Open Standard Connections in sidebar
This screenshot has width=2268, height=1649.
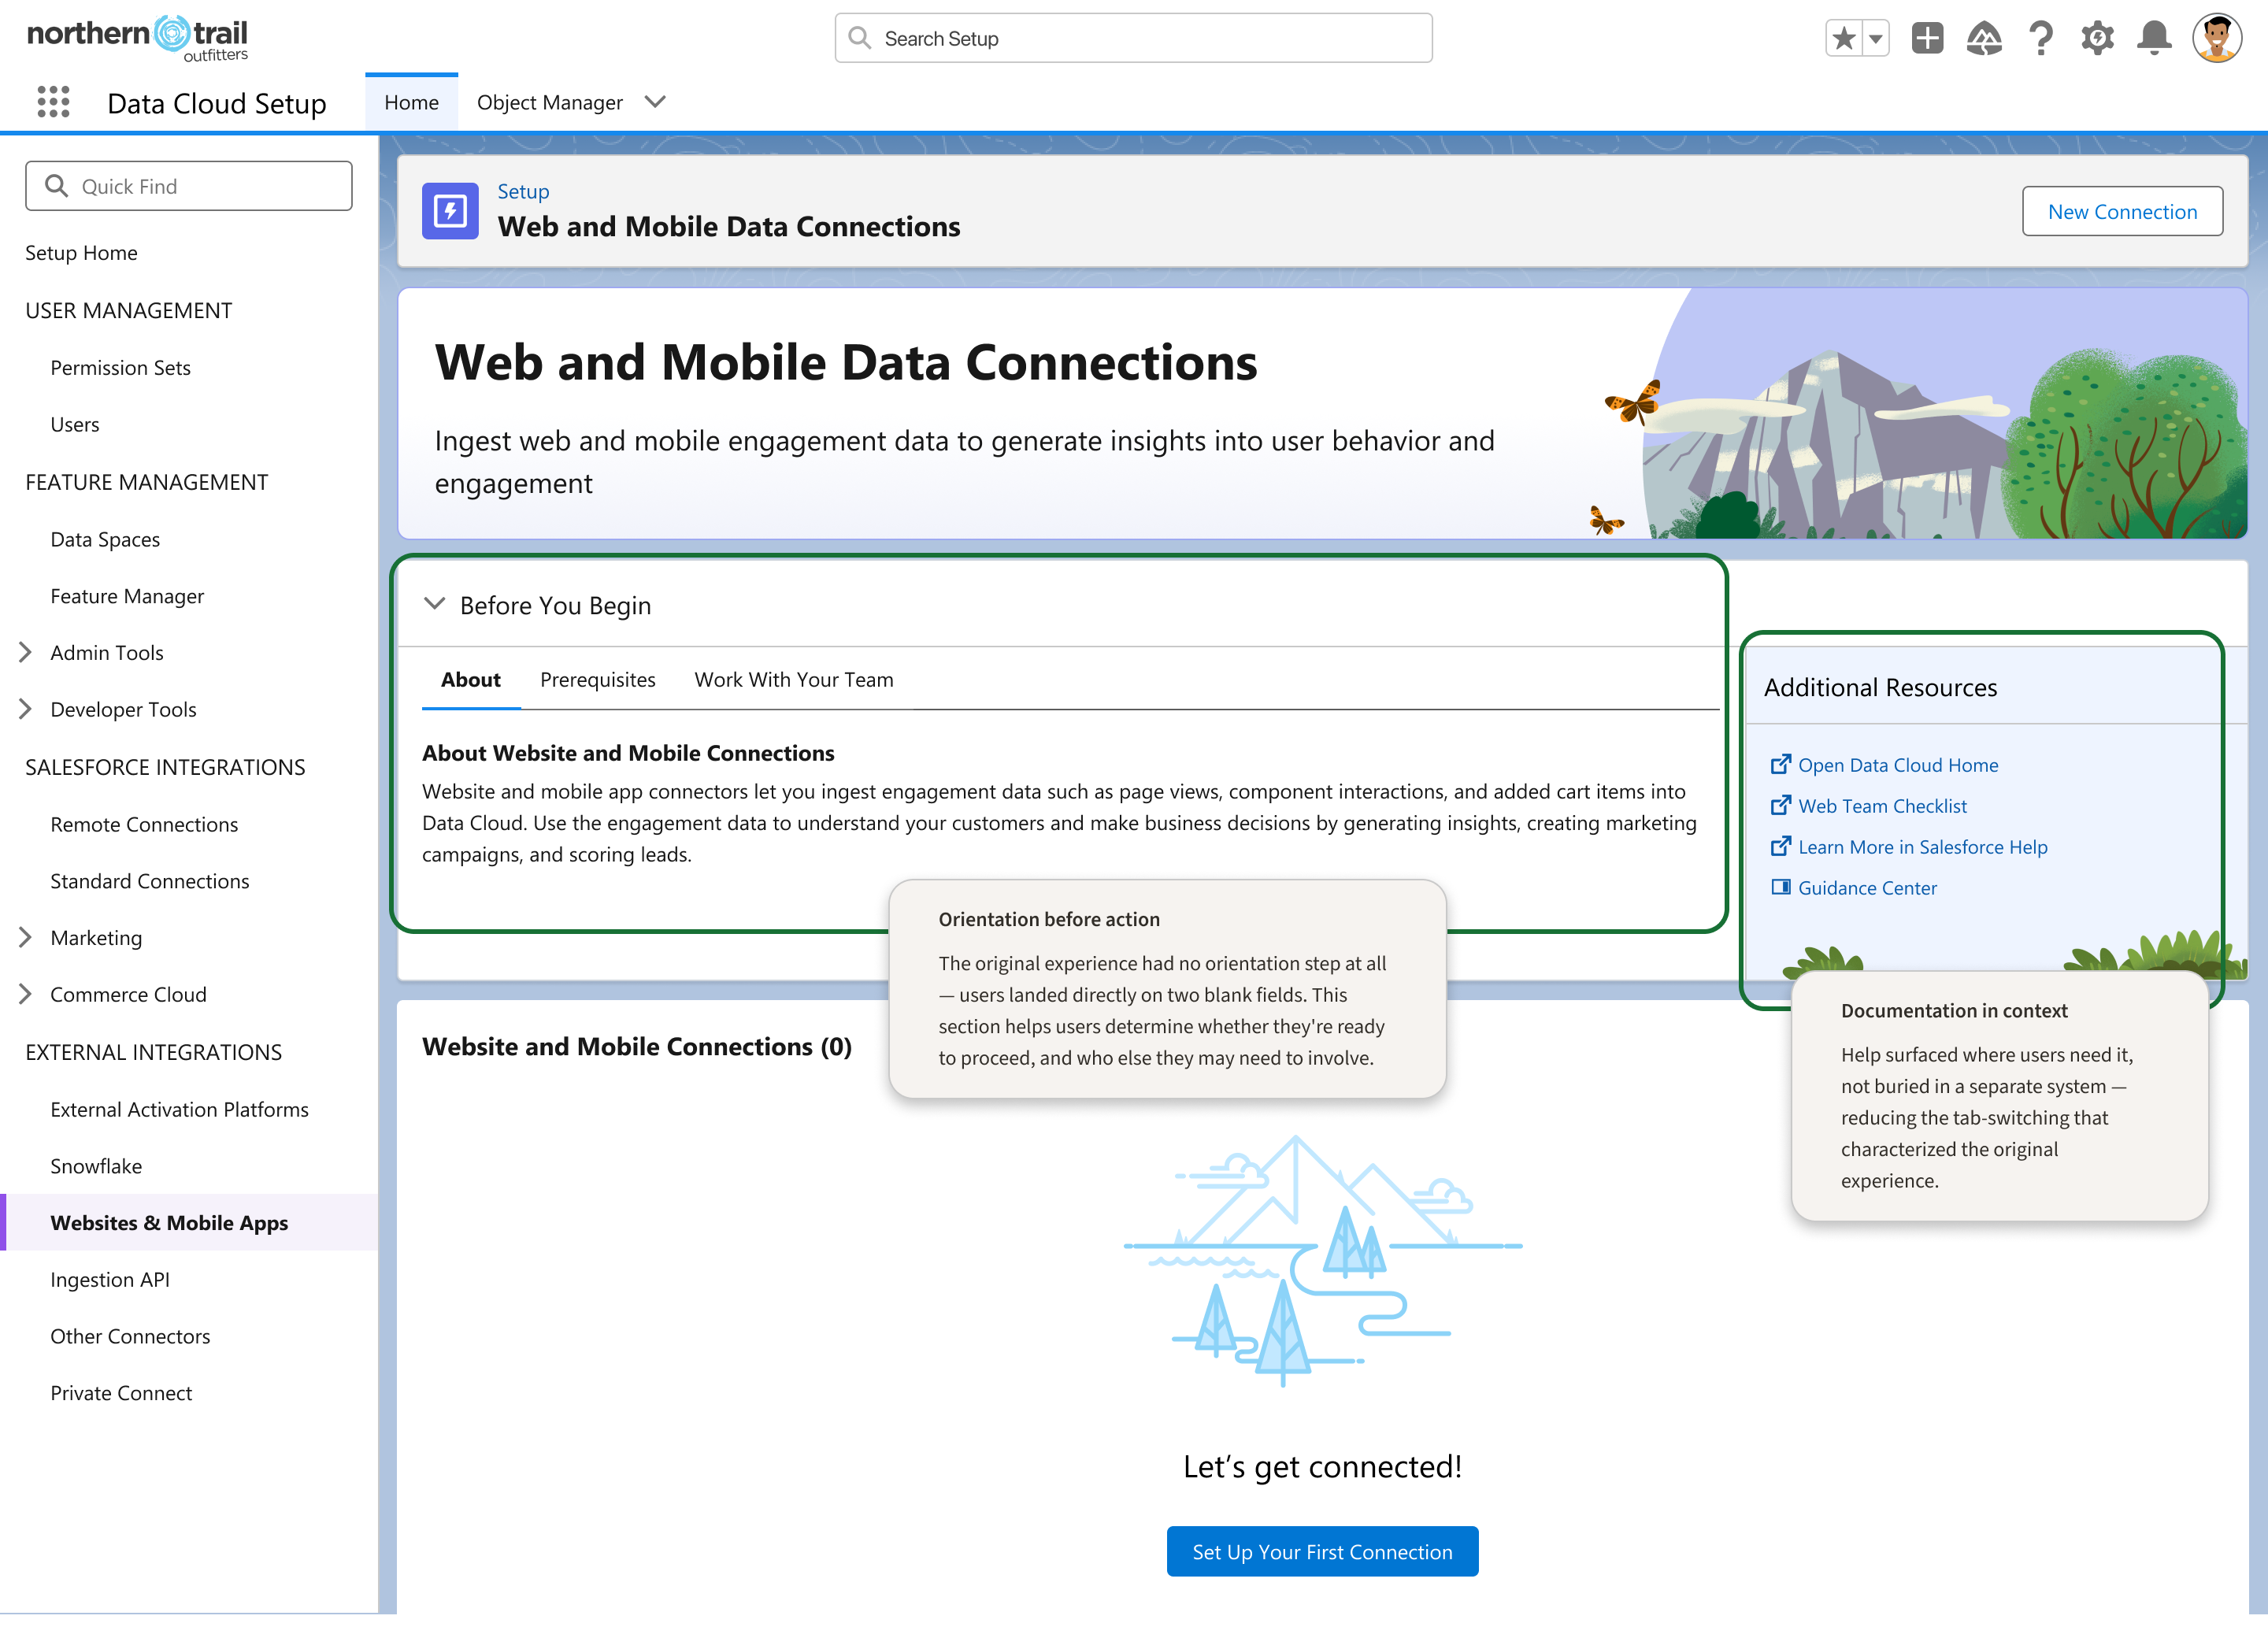pyautogui.click(x=150, y=882)
